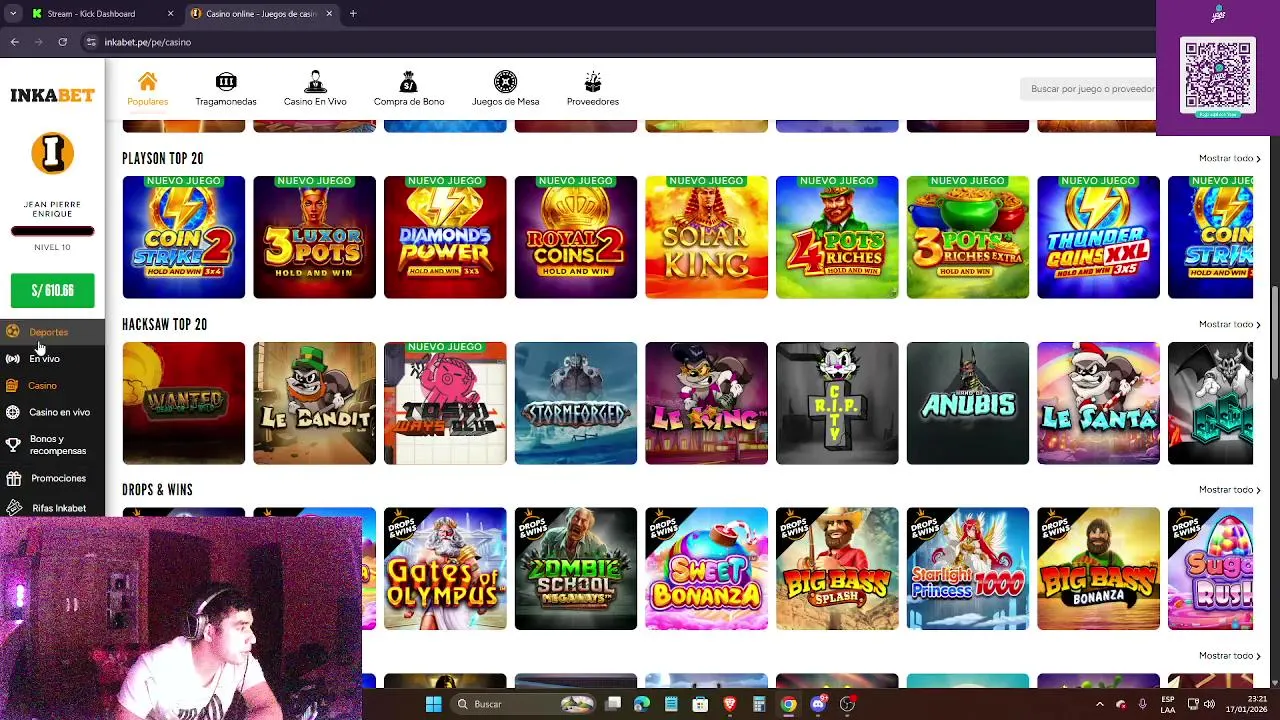Viewport: 1280px width, 720px height.
Task: Launch the Stormforged game
Action: tap(575, 403)
